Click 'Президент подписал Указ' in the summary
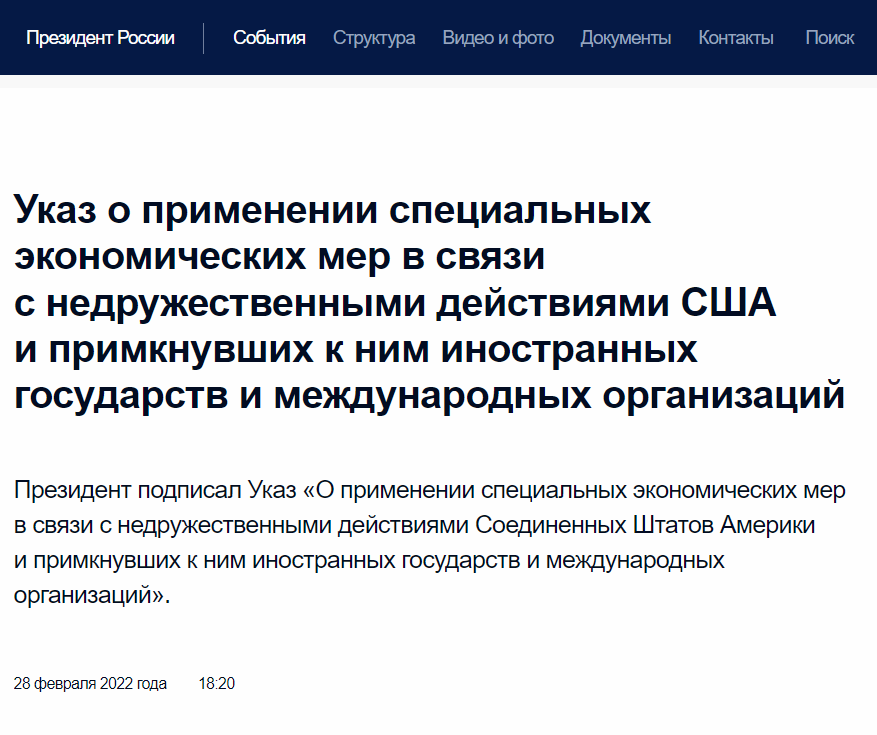Image resolution: width=877 pixels, height=735 pixels. 148,492
